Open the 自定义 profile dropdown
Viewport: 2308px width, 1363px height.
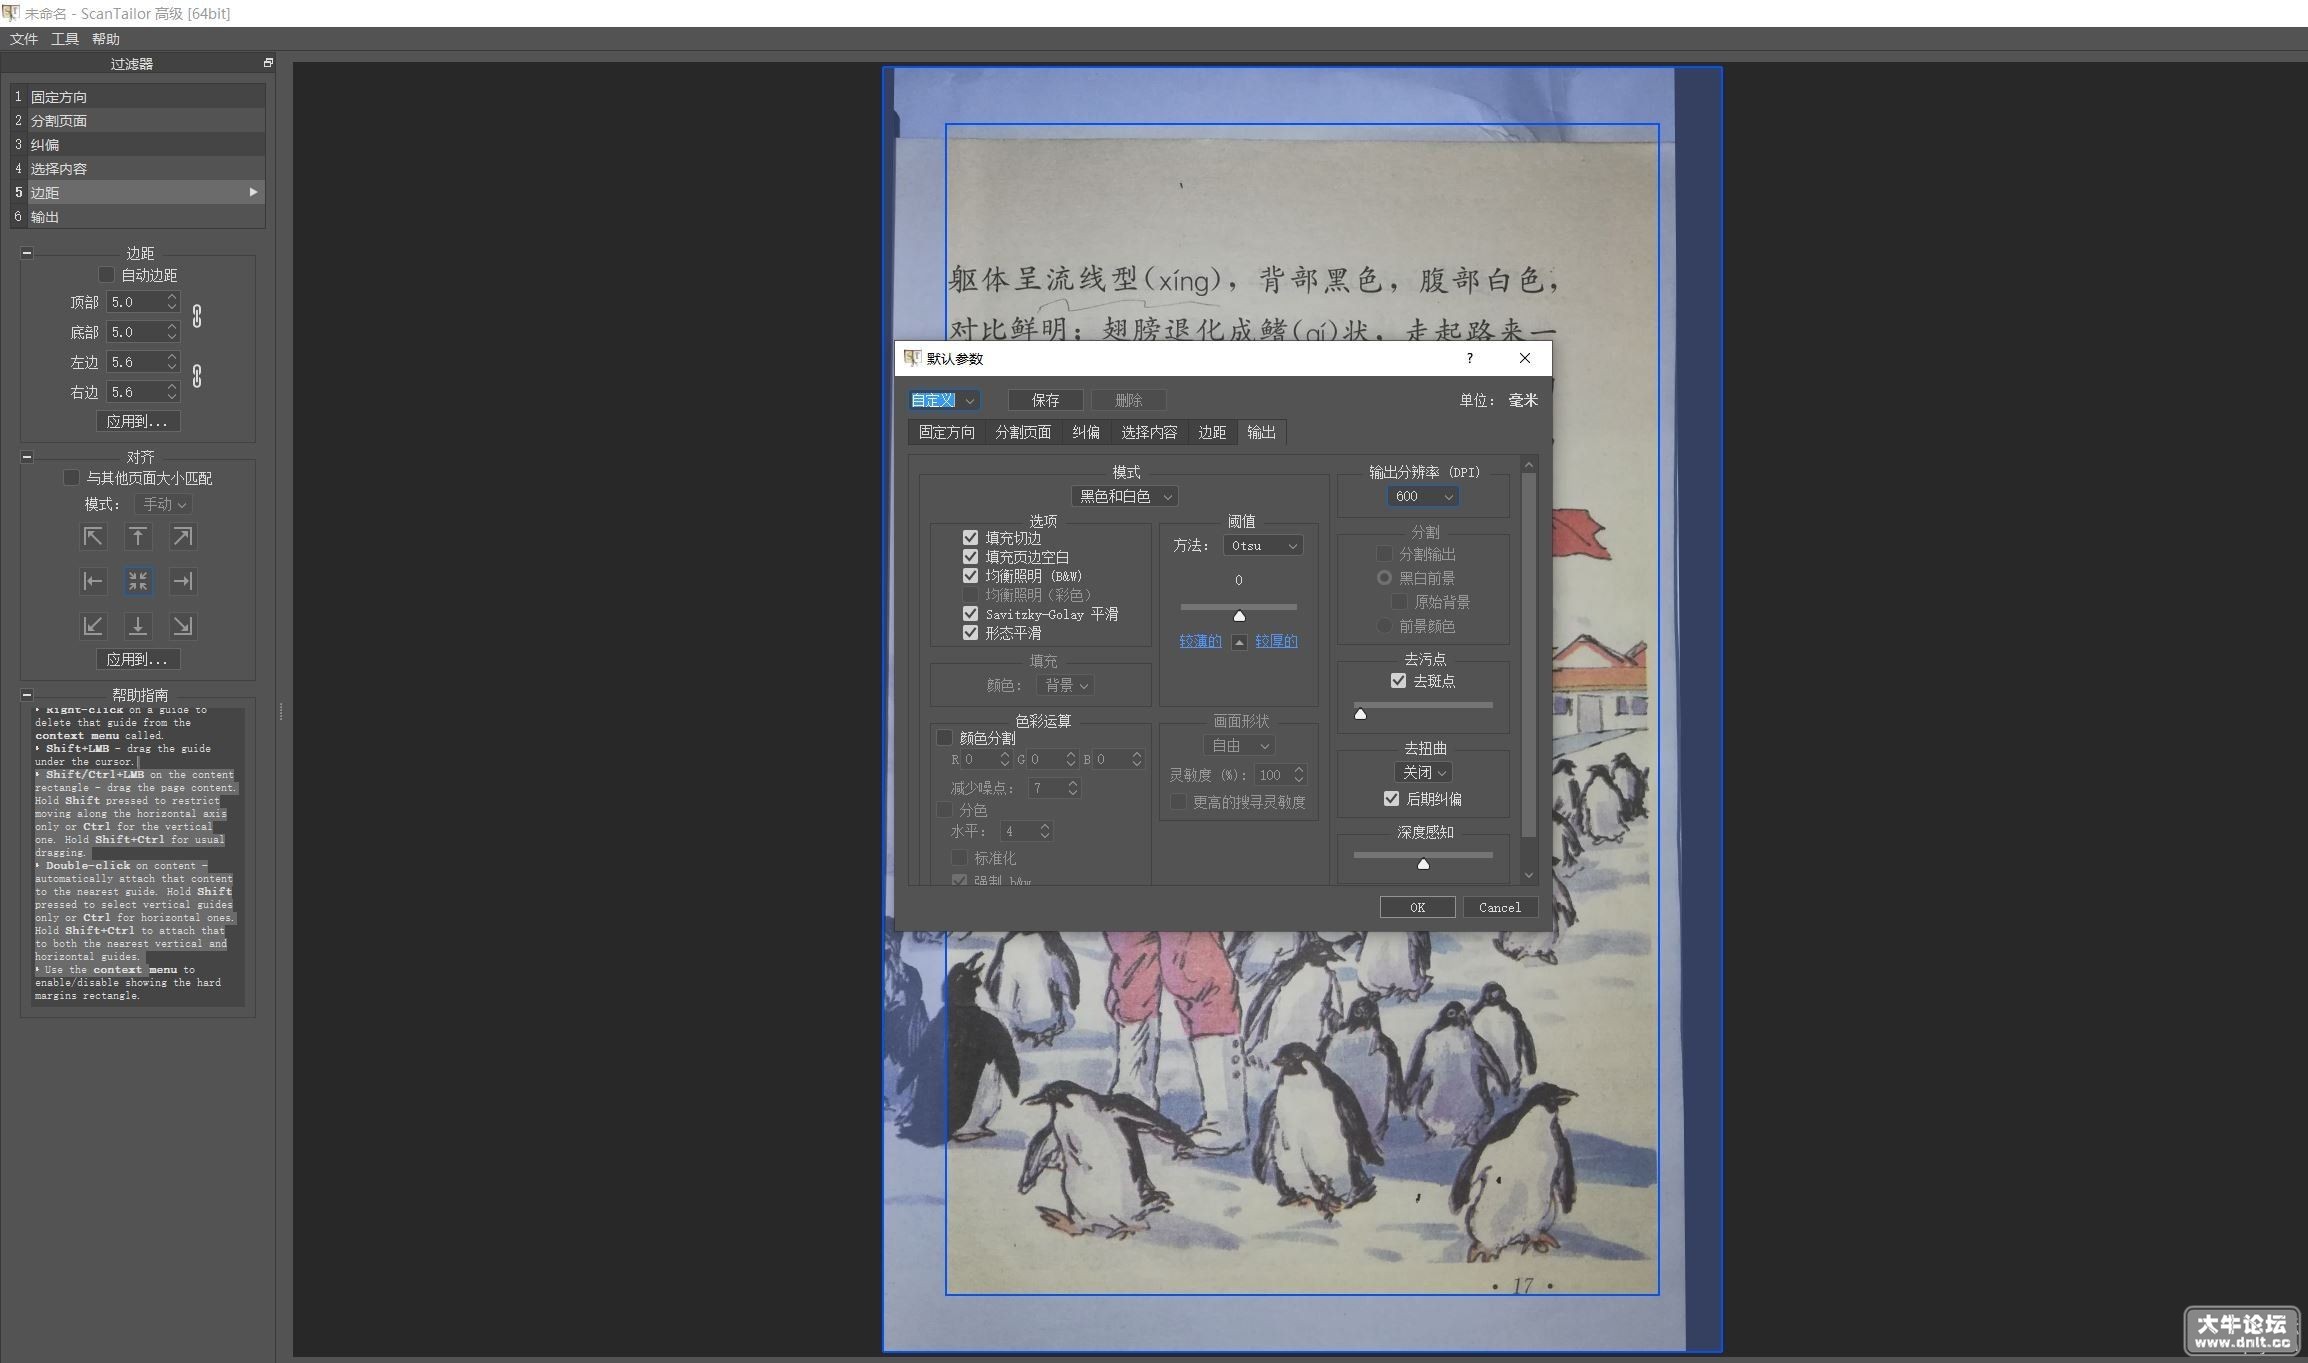tap(944, 400)
